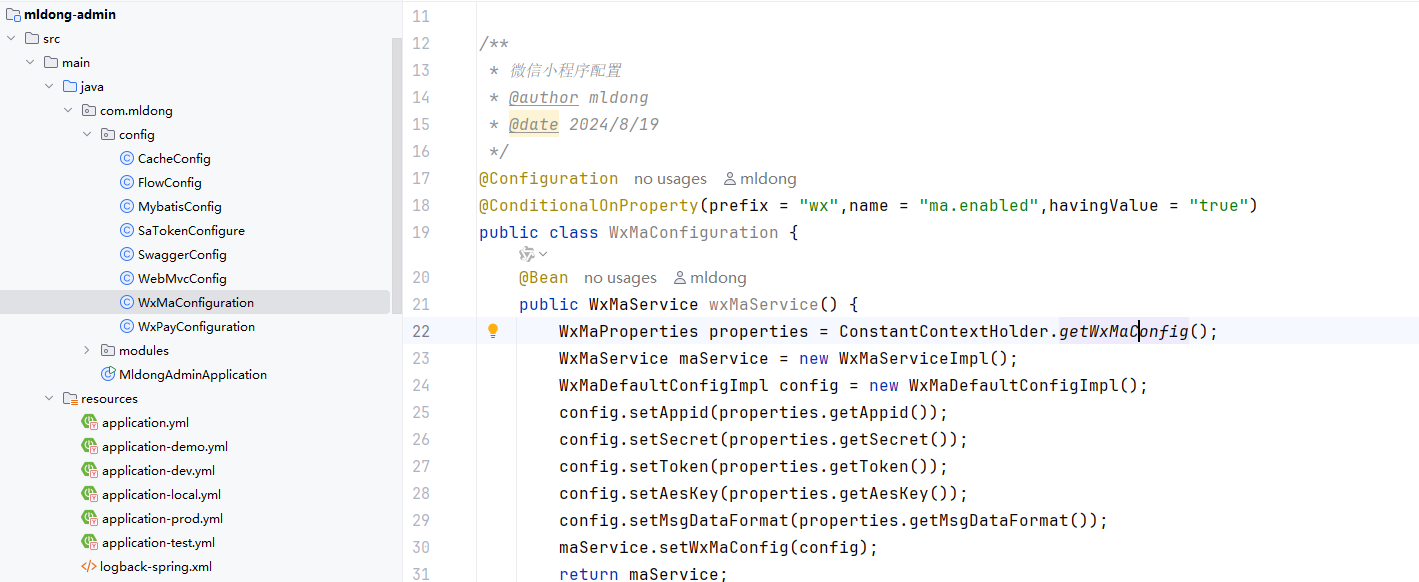Collapse the resources folder
This screenshot has height=582, width=1419.
coord(49,398)
